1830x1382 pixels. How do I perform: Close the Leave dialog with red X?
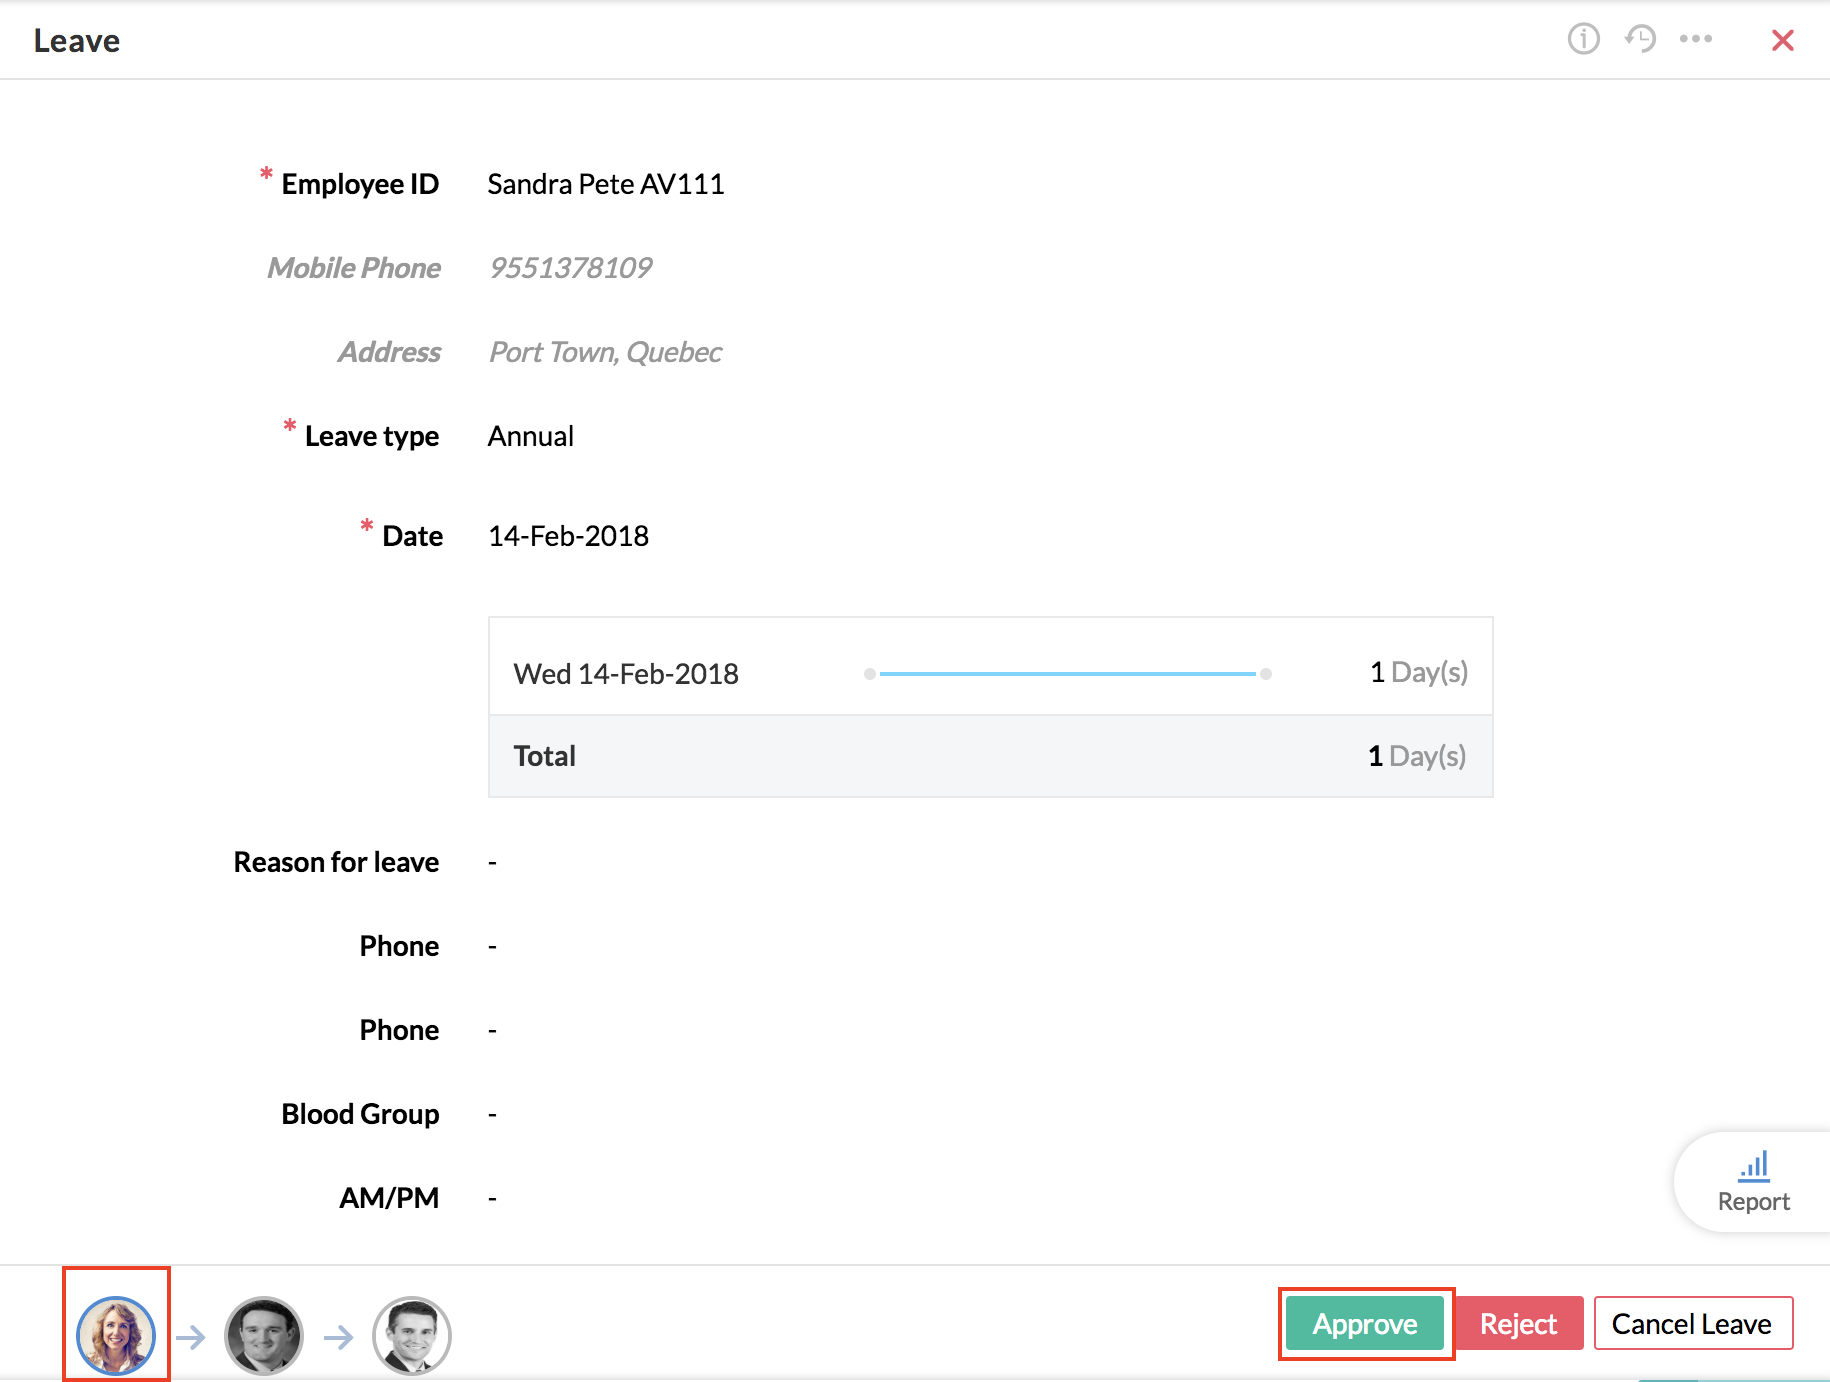[1782, 40]
